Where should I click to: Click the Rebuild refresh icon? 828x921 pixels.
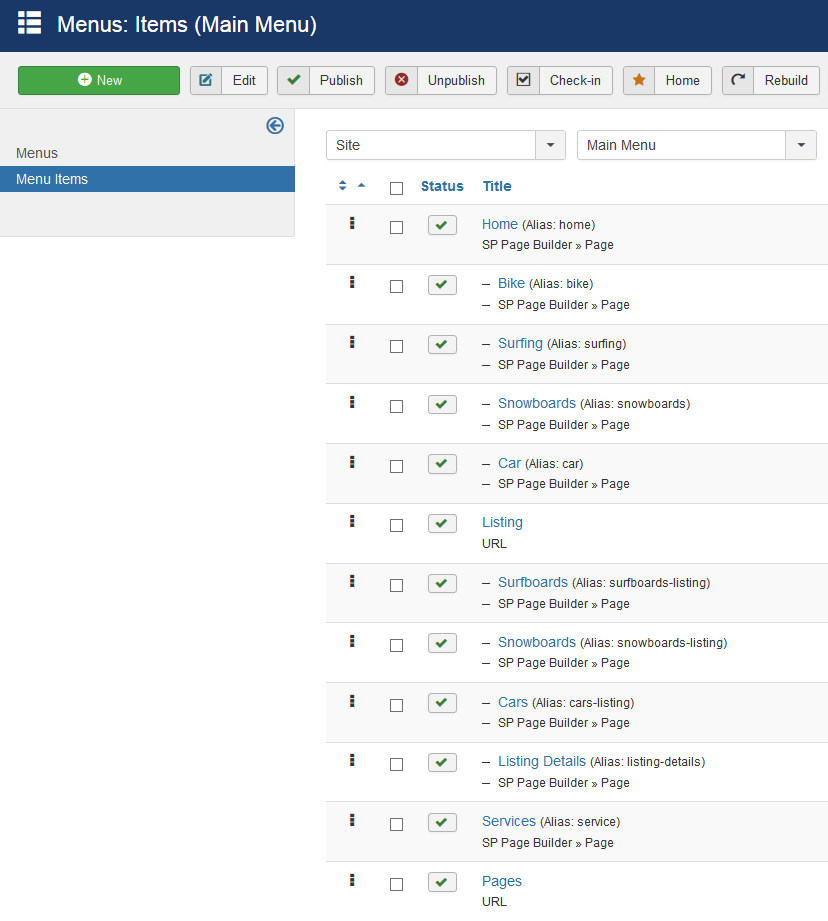[738, 80]
